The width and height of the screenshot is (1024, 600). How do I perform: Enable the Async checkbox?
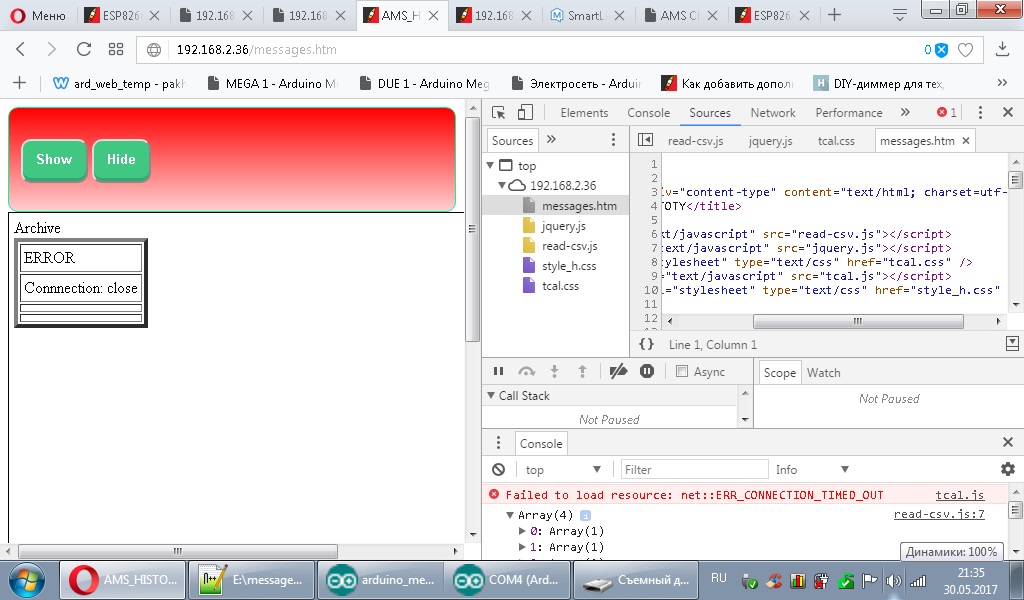click(x=682, y=372)
